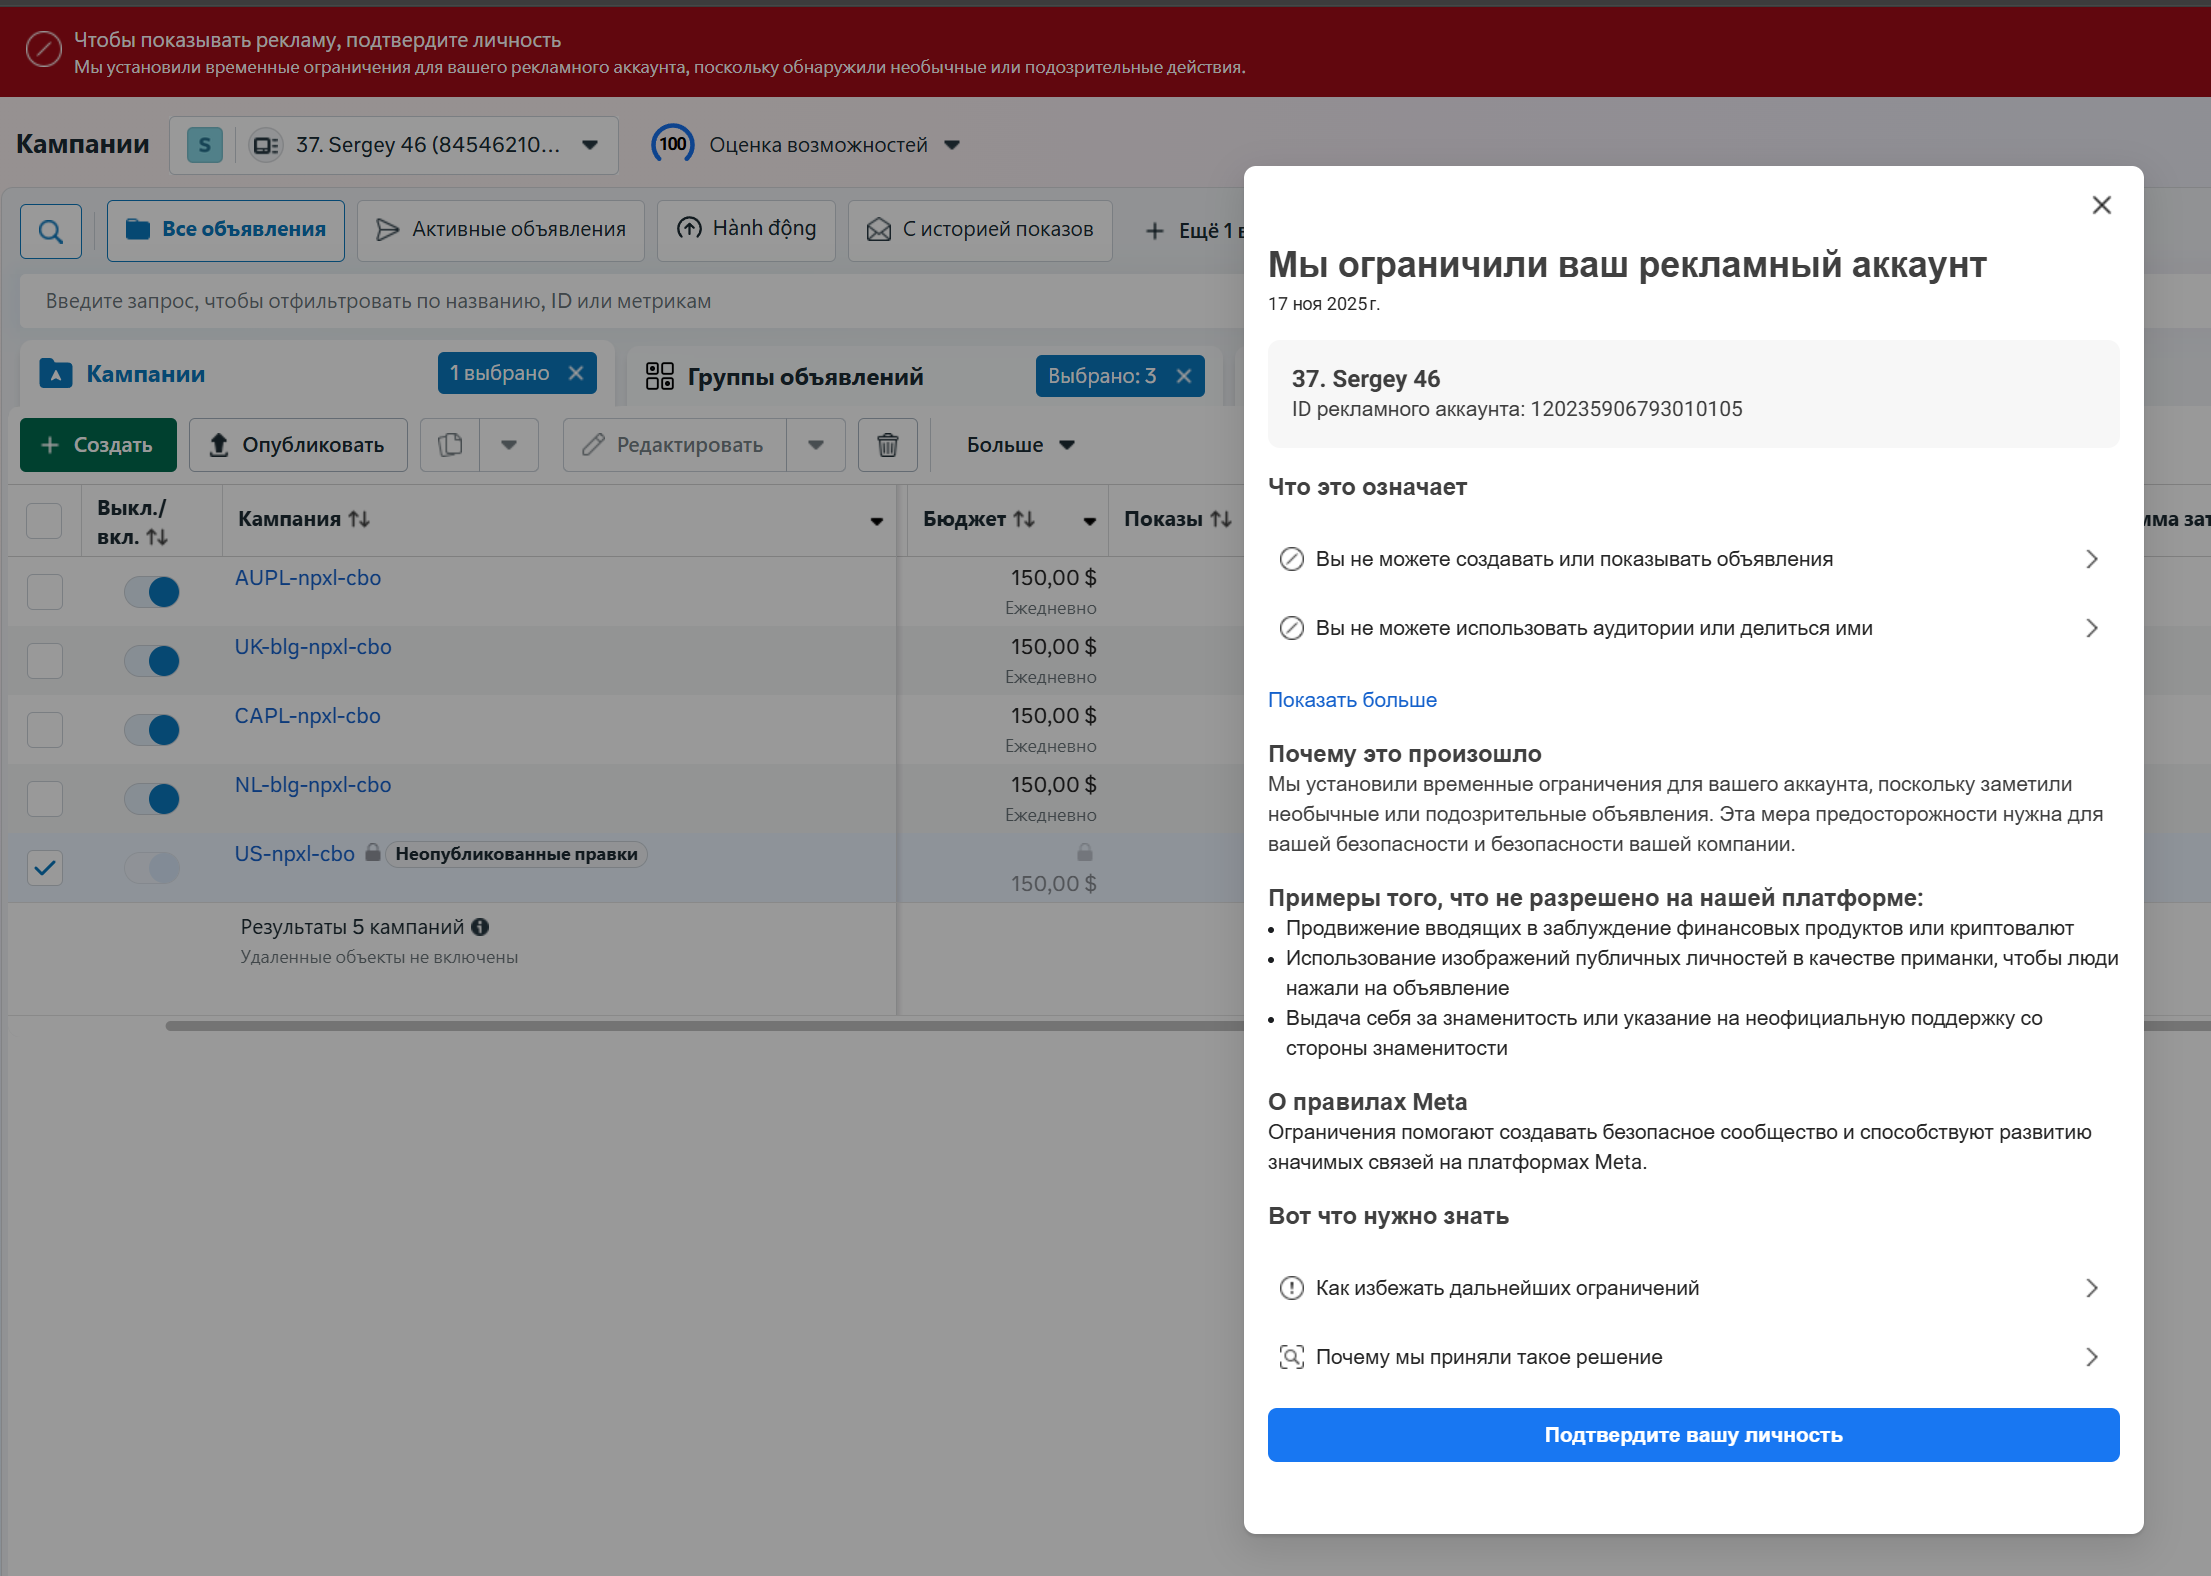Screen dimensions: 2211x1576
Task: Expand the 'Больше' actions dropdown
Action: [1020, 445]
